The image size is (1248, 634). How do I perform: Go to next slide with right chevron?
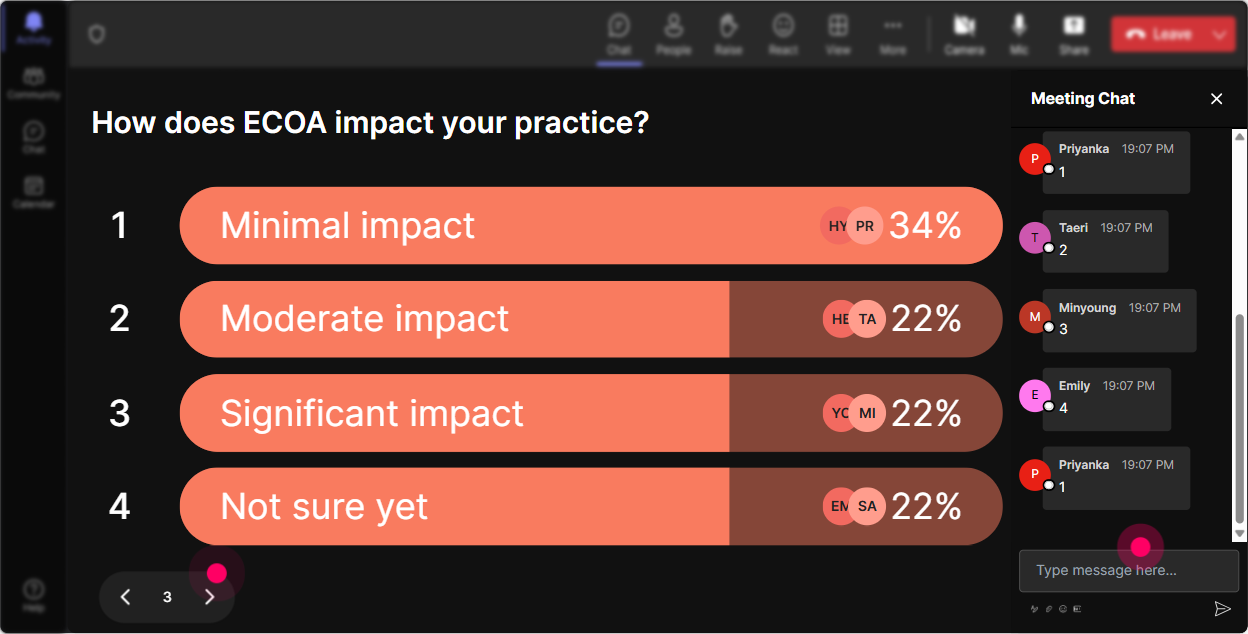(x=209, y=597)
